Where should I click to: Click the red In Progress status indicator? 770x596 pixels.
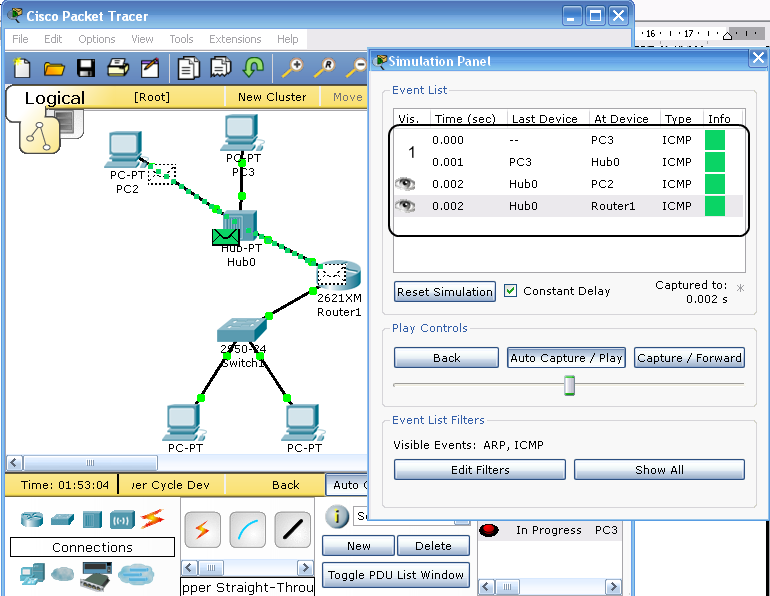489,530
